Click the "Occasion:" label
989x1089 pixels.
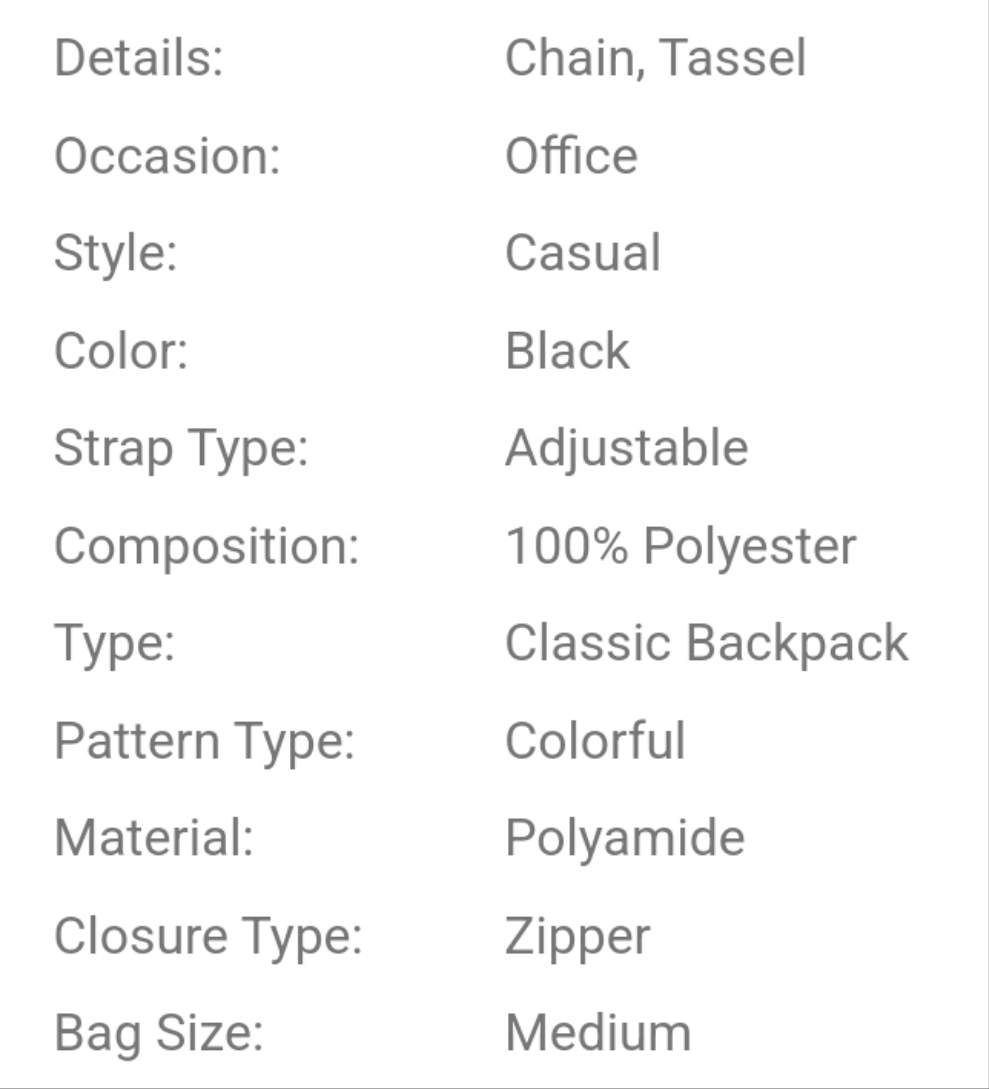tap(167, 156)
